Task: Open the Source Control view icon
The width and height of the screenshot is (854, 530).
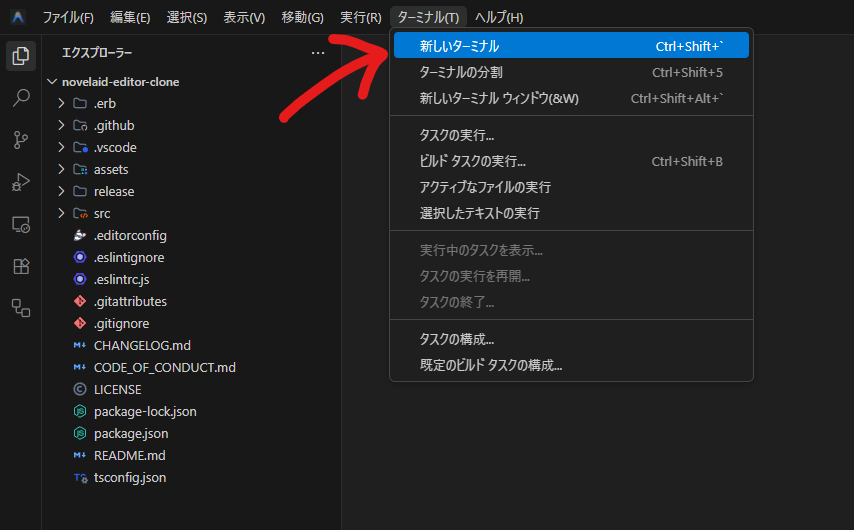Action: pyautogui.click(x=20, y=140)
